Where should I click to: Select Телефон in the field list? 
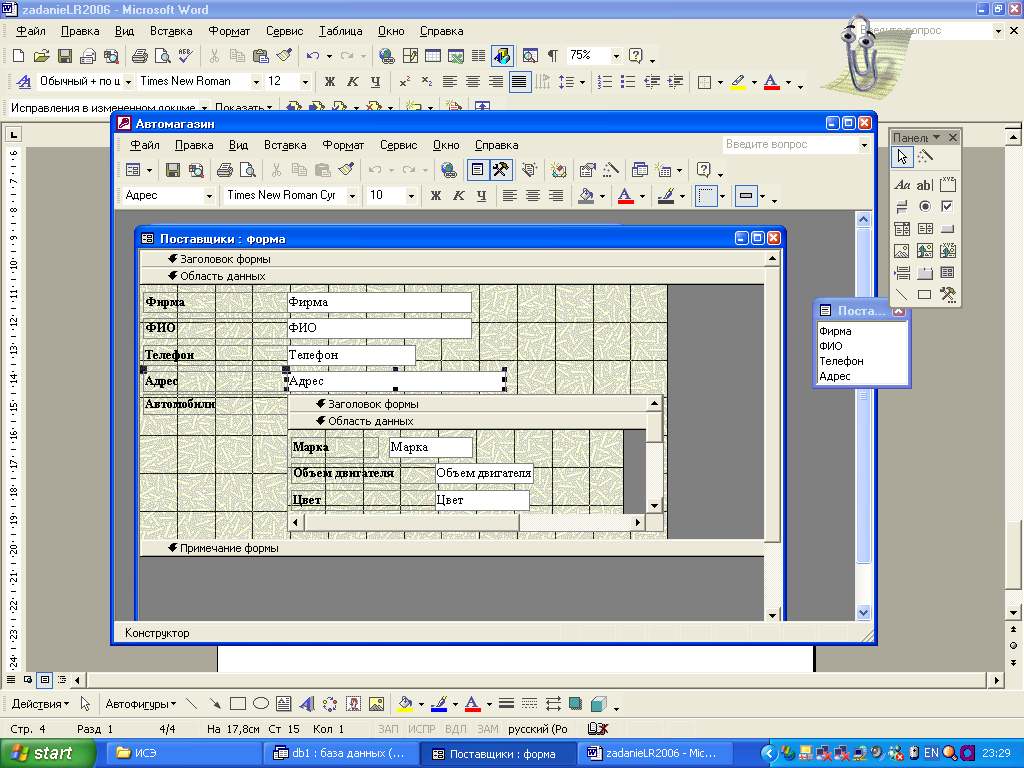pos(841,361)
